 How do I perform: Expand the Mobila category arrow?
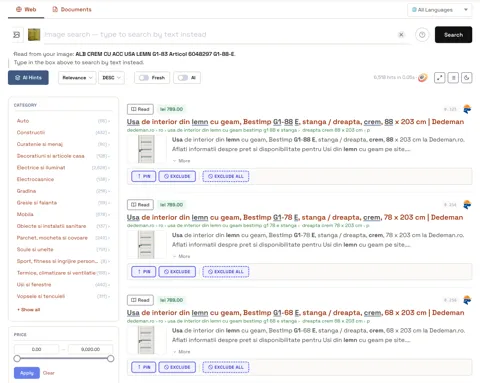point(109,215)
